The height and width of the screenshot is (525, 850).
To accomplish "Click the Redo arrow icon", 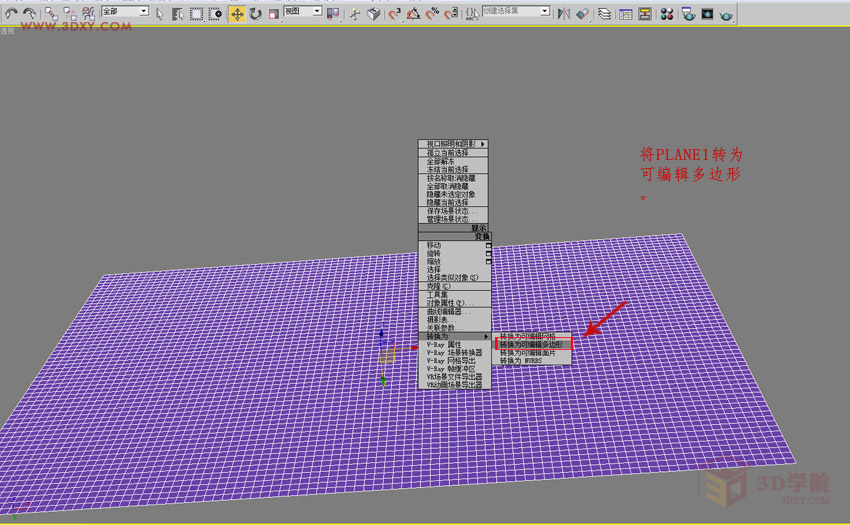I will tap(29, 13).
